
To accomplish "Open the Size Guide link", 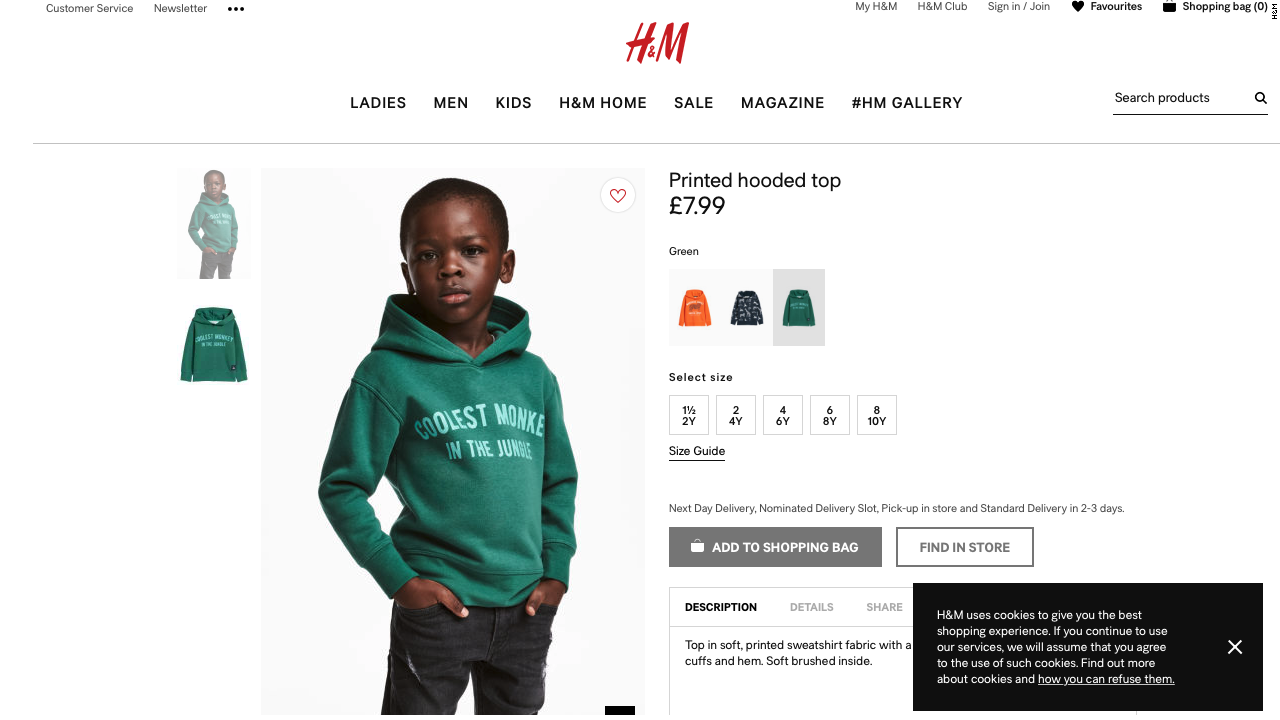I will point(697,451).
